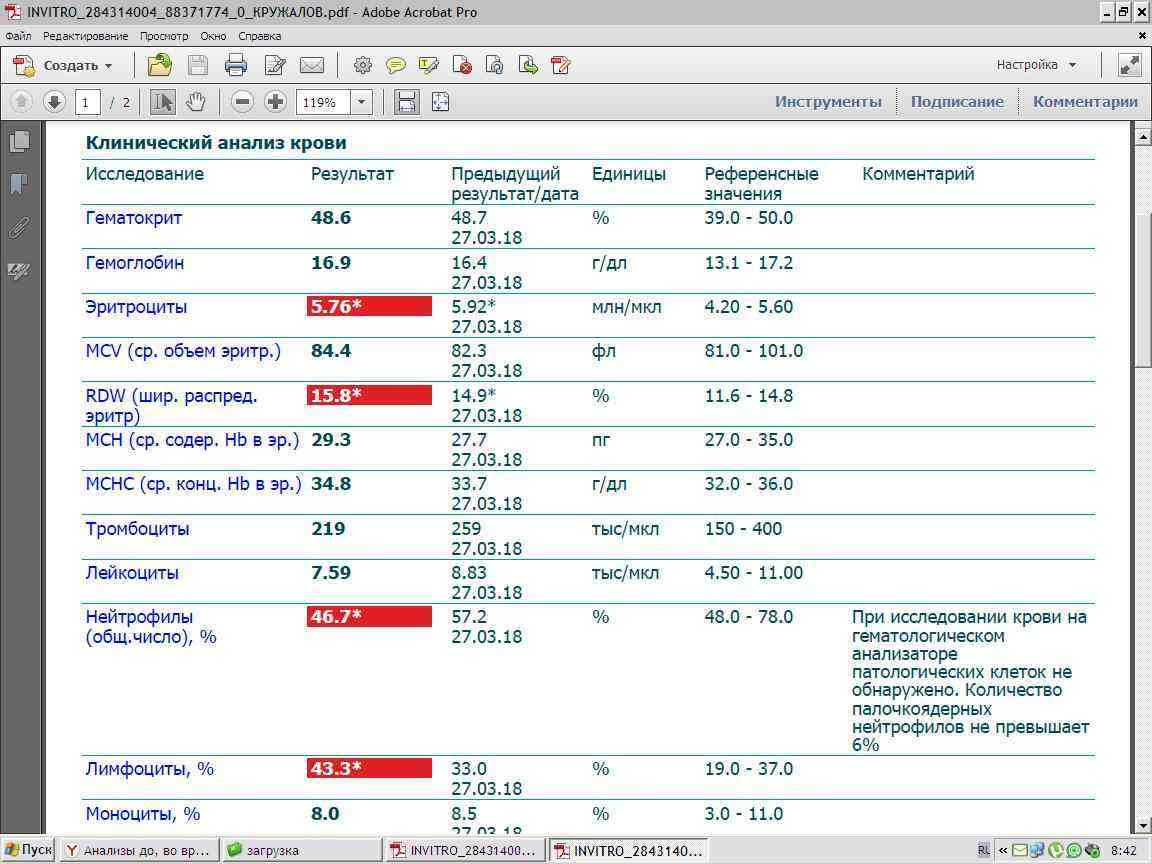Expand the zoom percentage dropdown
The width and height of the screenshot is (1152, 864).
click(361, 102)
